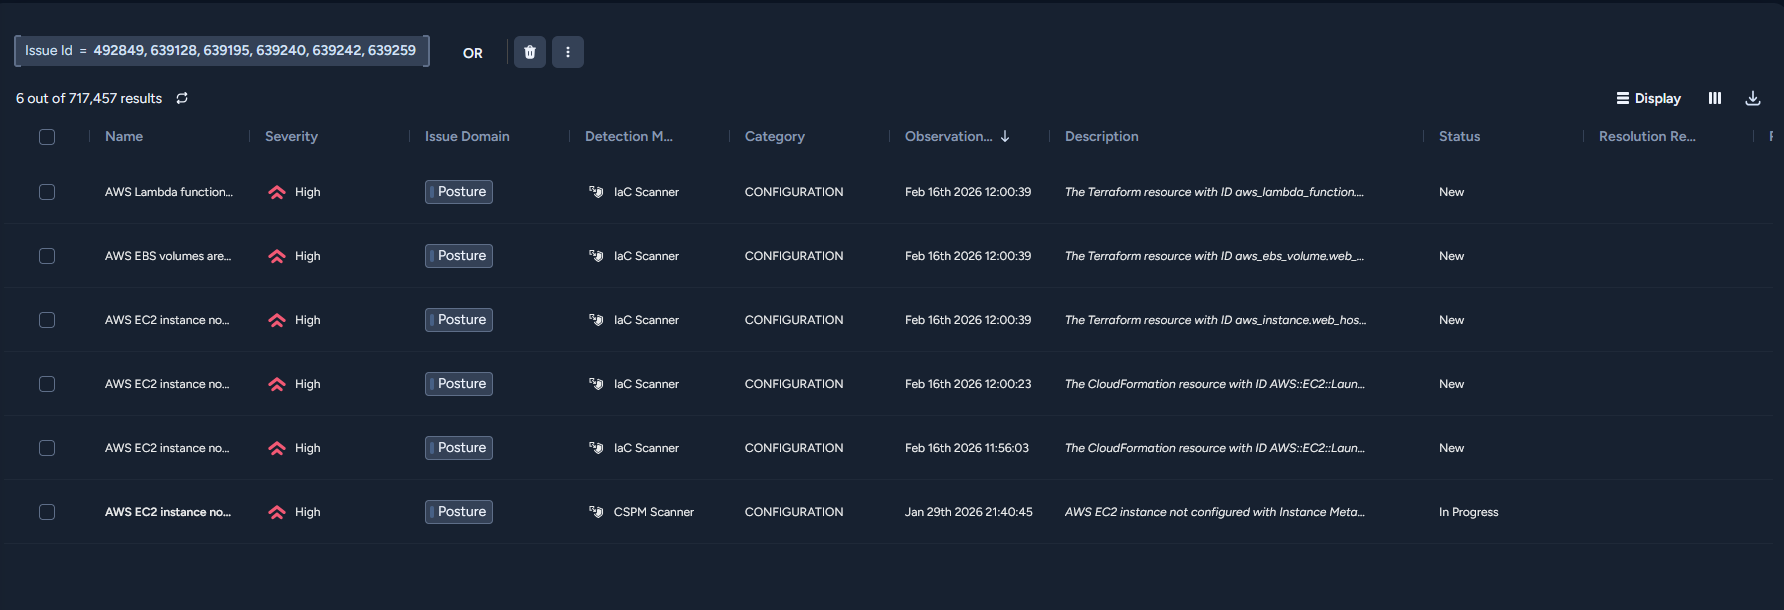Image resolution: width=1784 pixels, height=610 pixels.
Task: Check the In Progress row checkbox
Action: point(47,512)
